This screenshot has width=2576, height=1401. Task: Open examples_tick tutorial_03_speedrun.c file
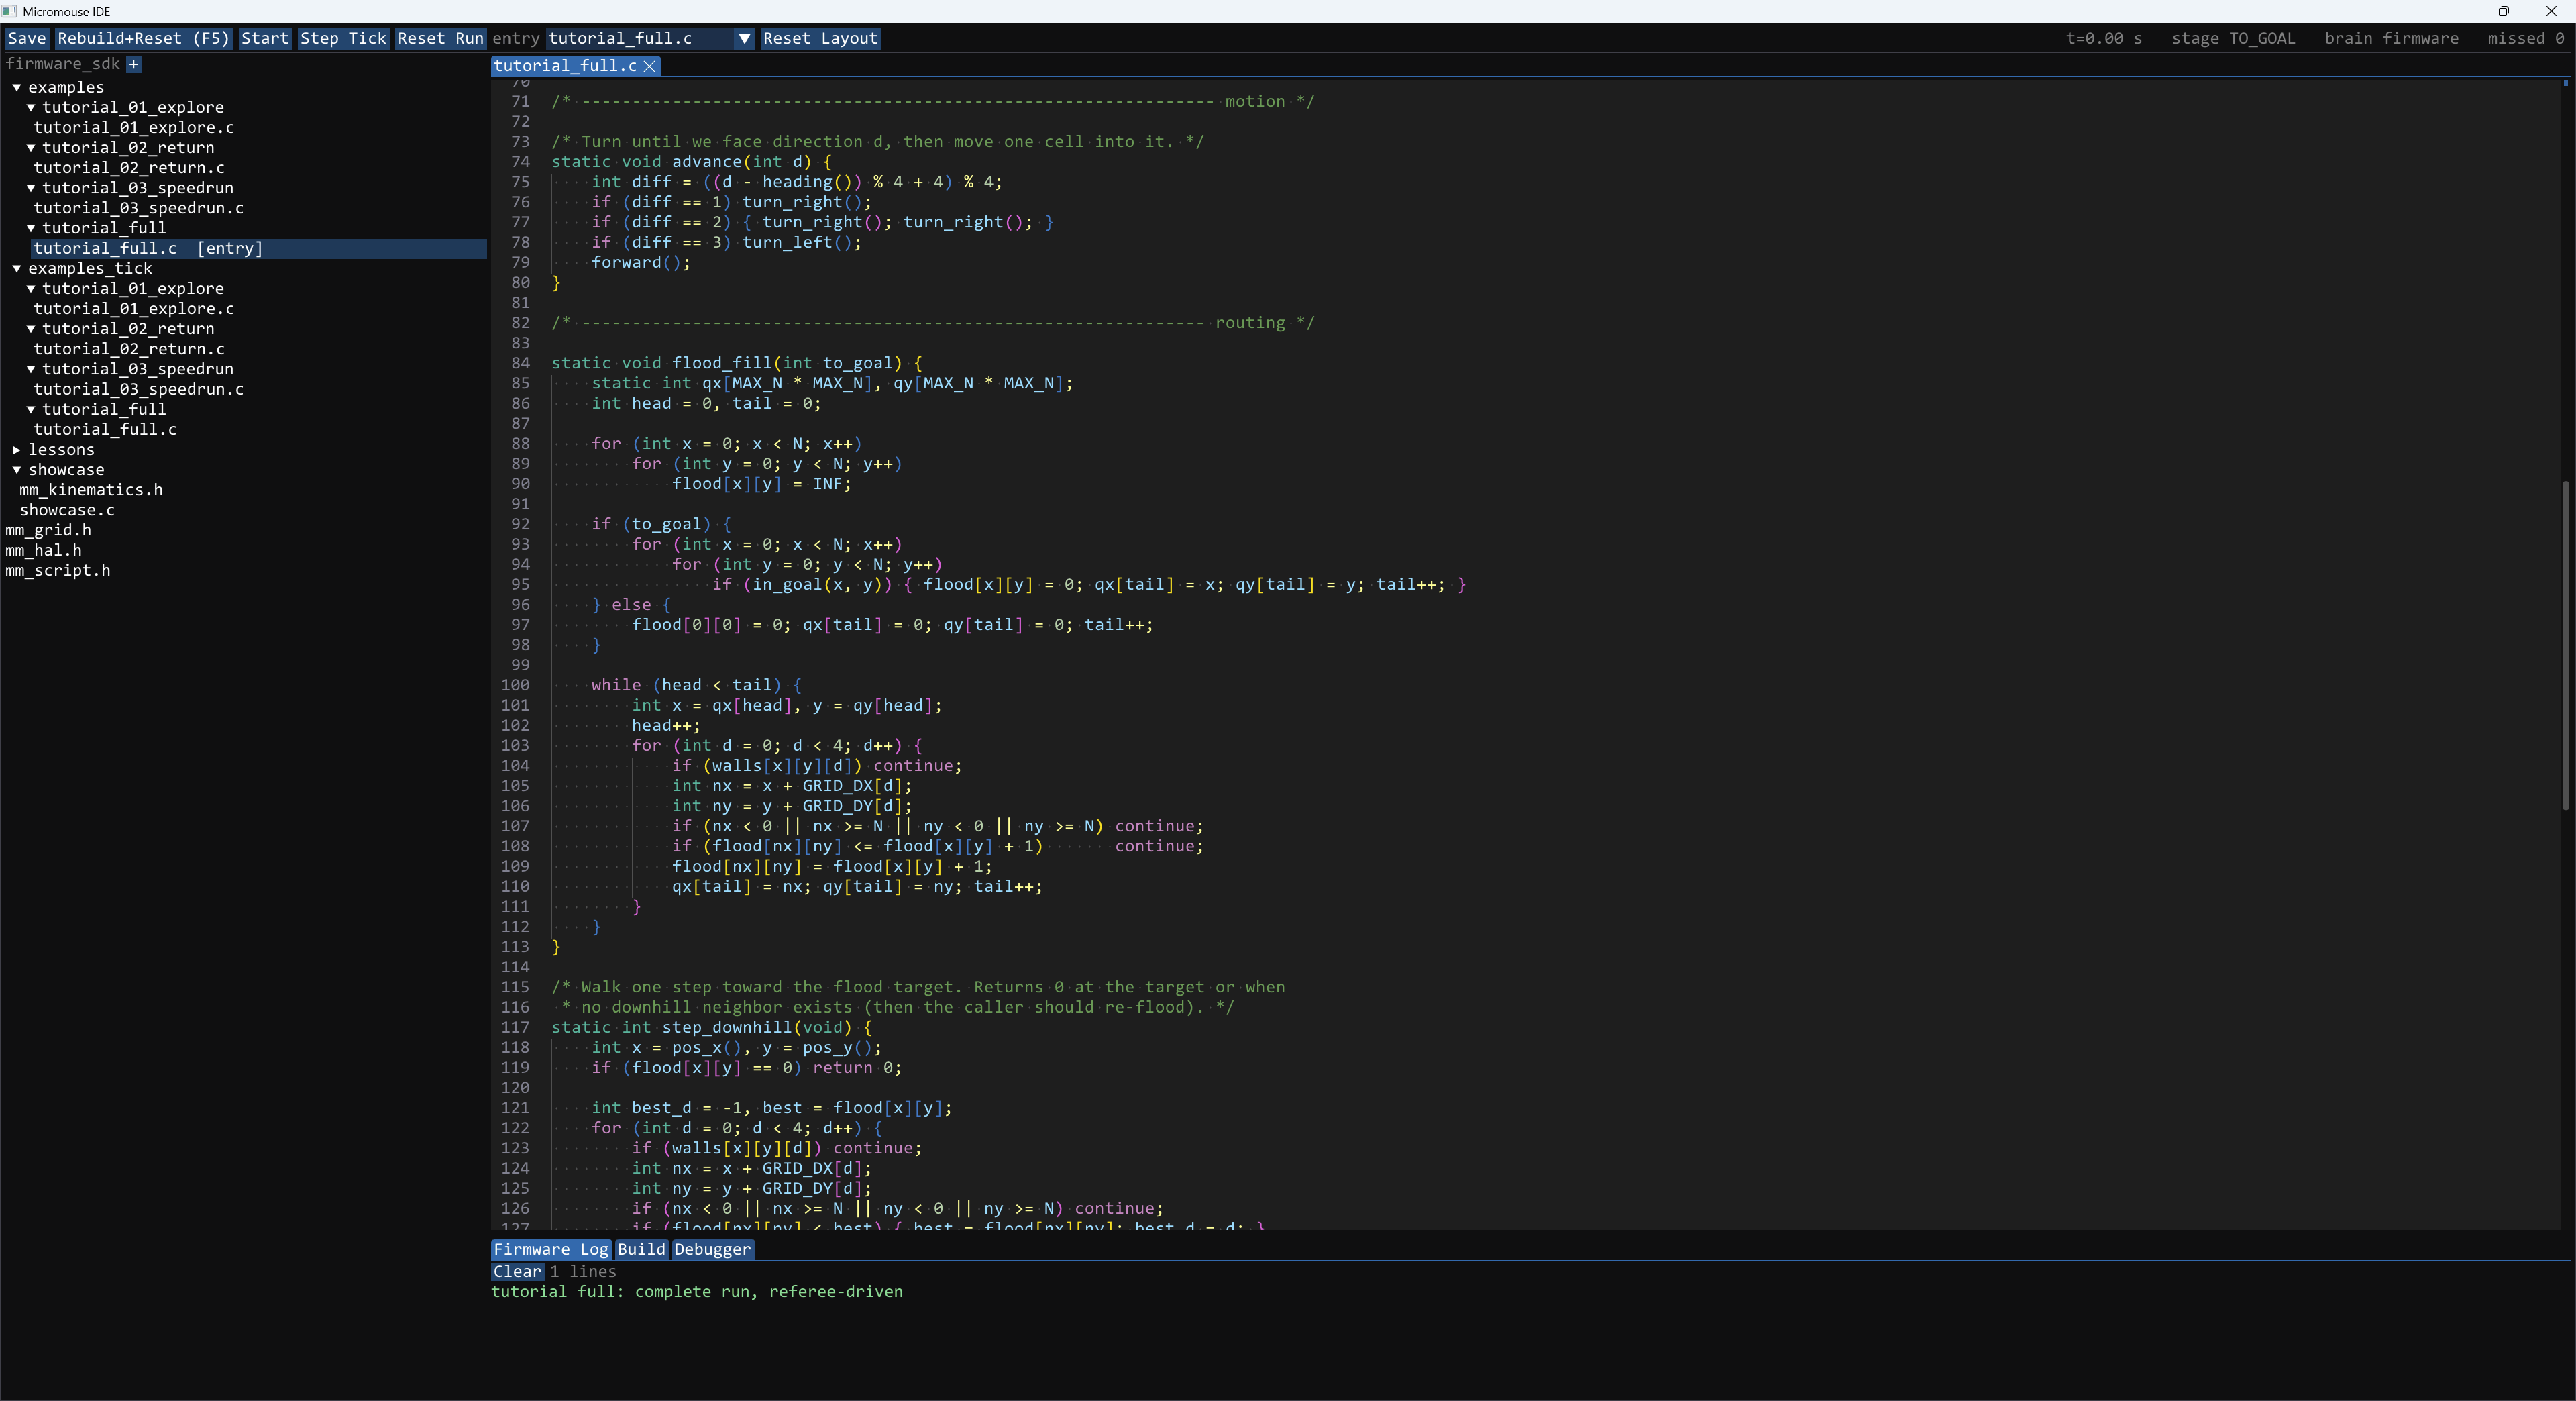[139, 389]
